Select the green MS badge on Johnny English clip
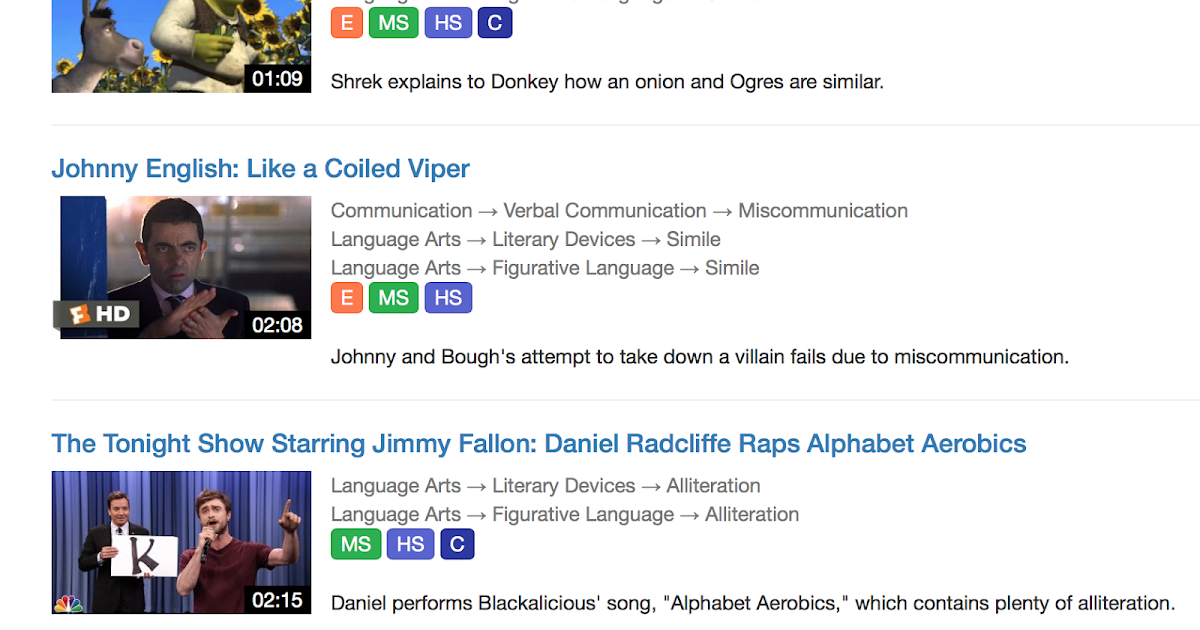 pos(393,297)
